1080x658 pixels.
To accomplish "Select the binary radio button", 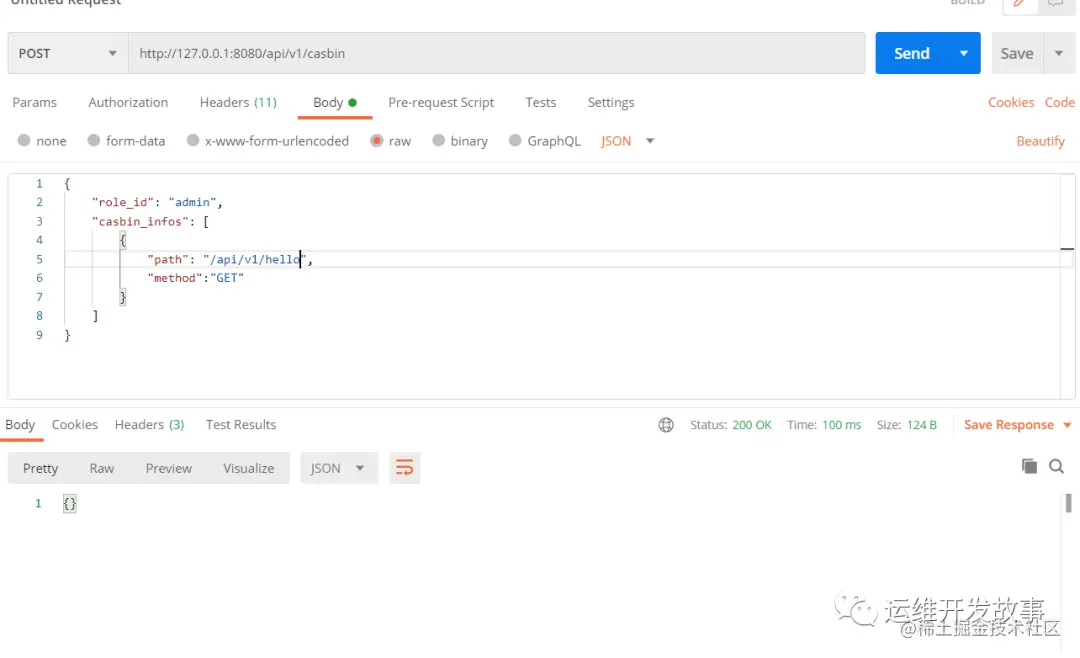I will coord(438,141).
